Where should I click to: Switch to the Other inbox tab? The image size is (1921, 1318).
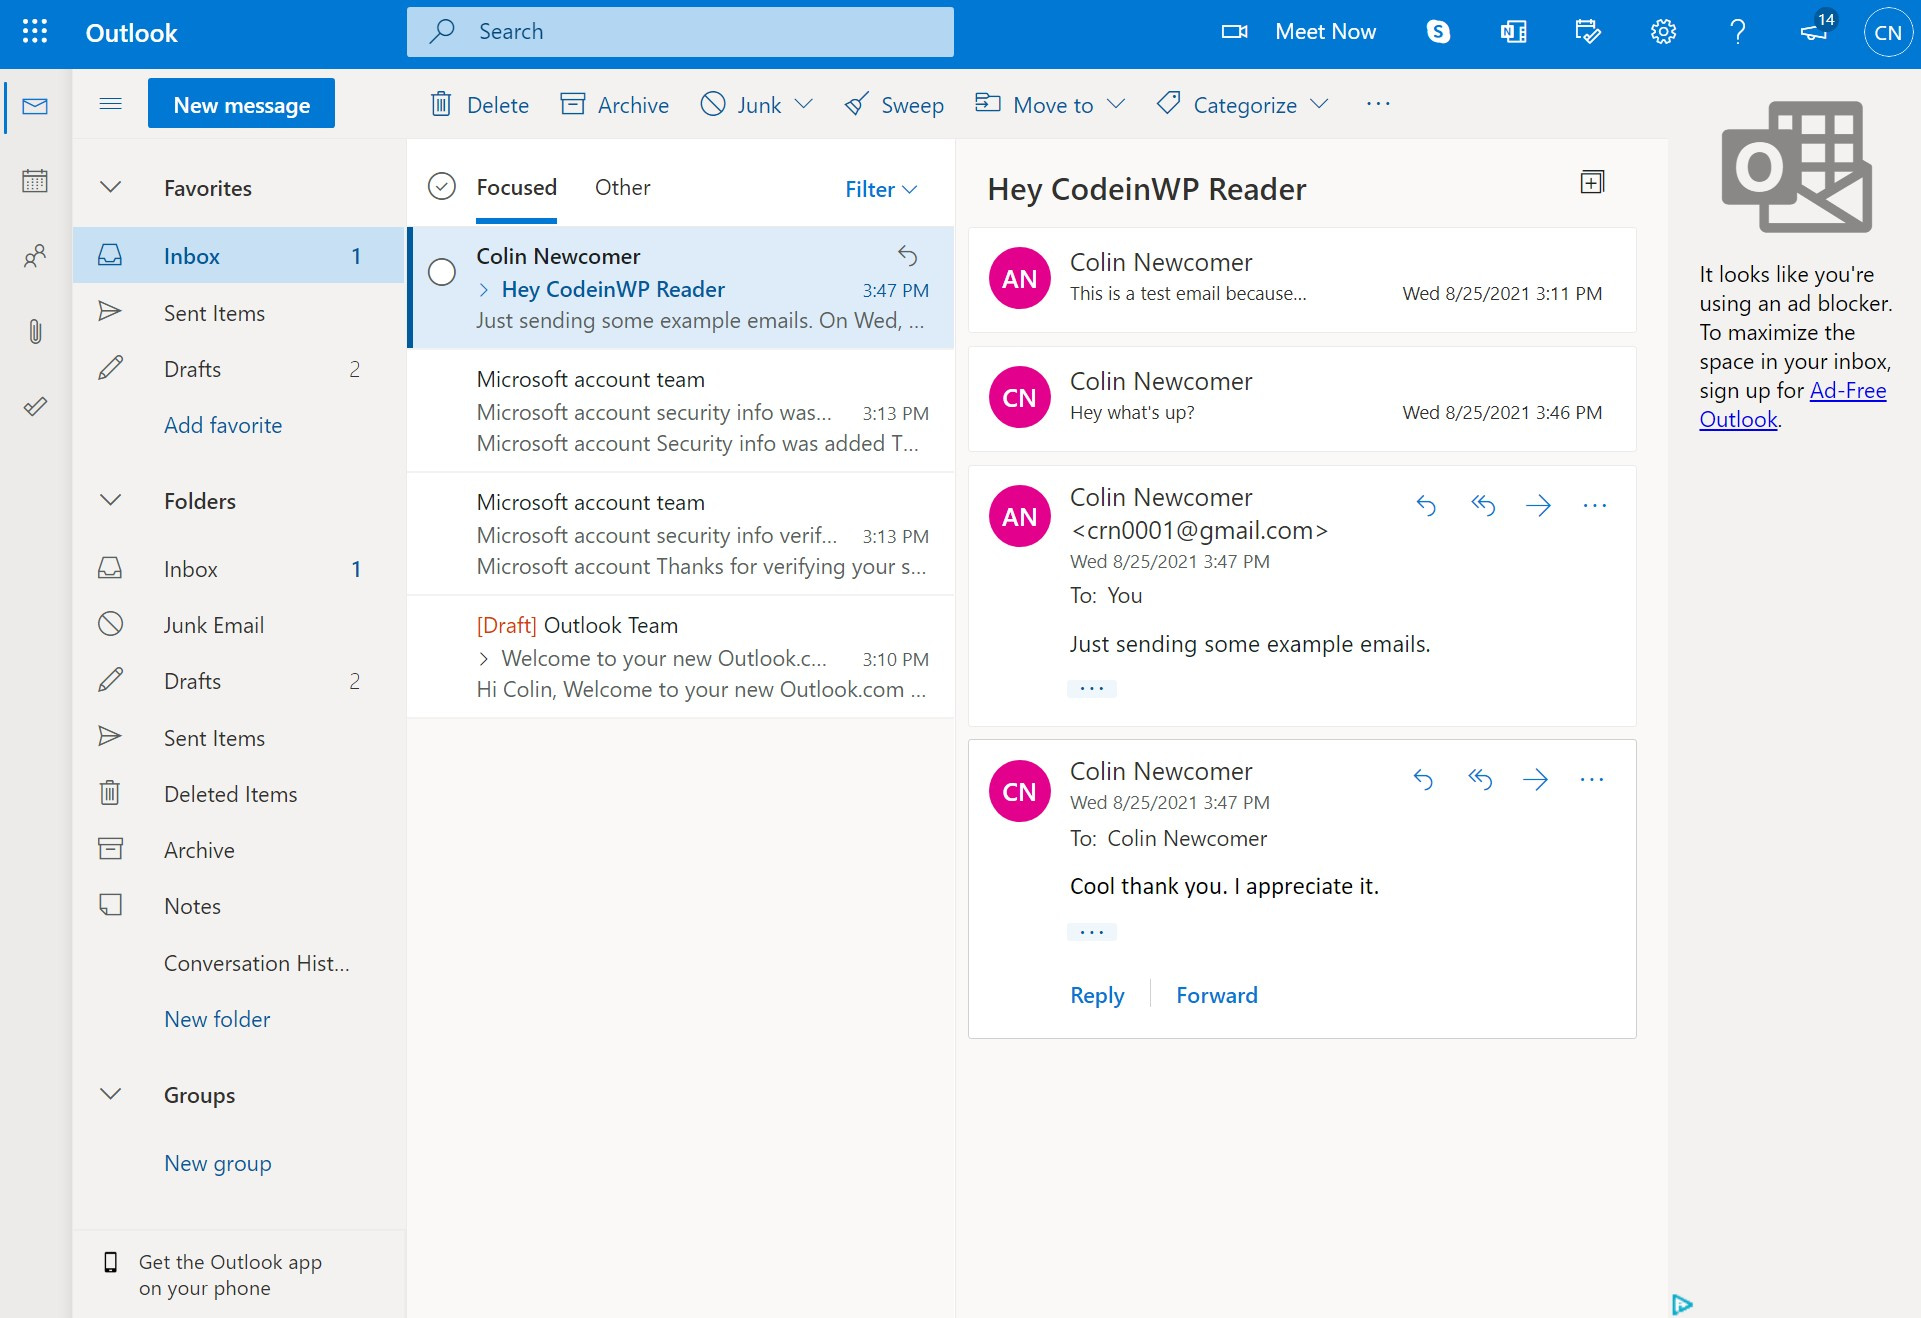pos(622,187)
